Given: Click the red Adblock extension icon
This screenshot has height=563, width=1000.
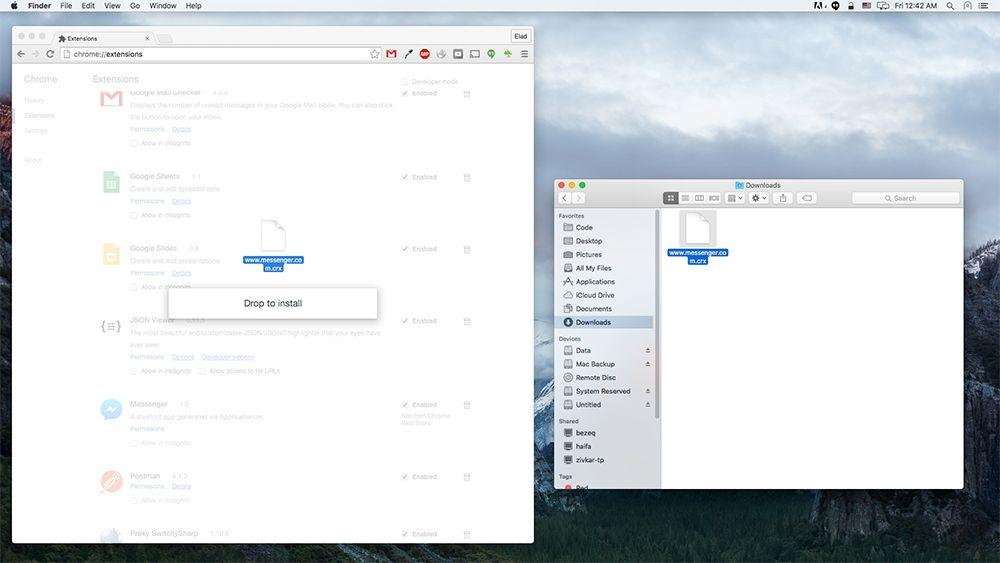Looking at the screenshot, I should [425, 54].
